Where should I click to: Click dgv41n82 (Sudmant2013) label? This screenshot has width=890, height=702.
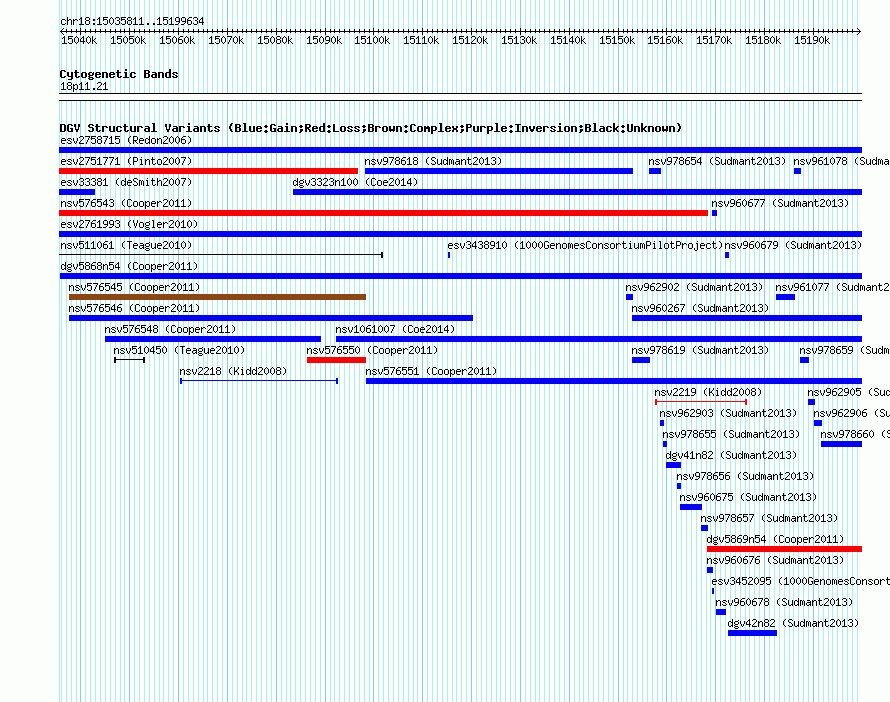pos(731,455)
